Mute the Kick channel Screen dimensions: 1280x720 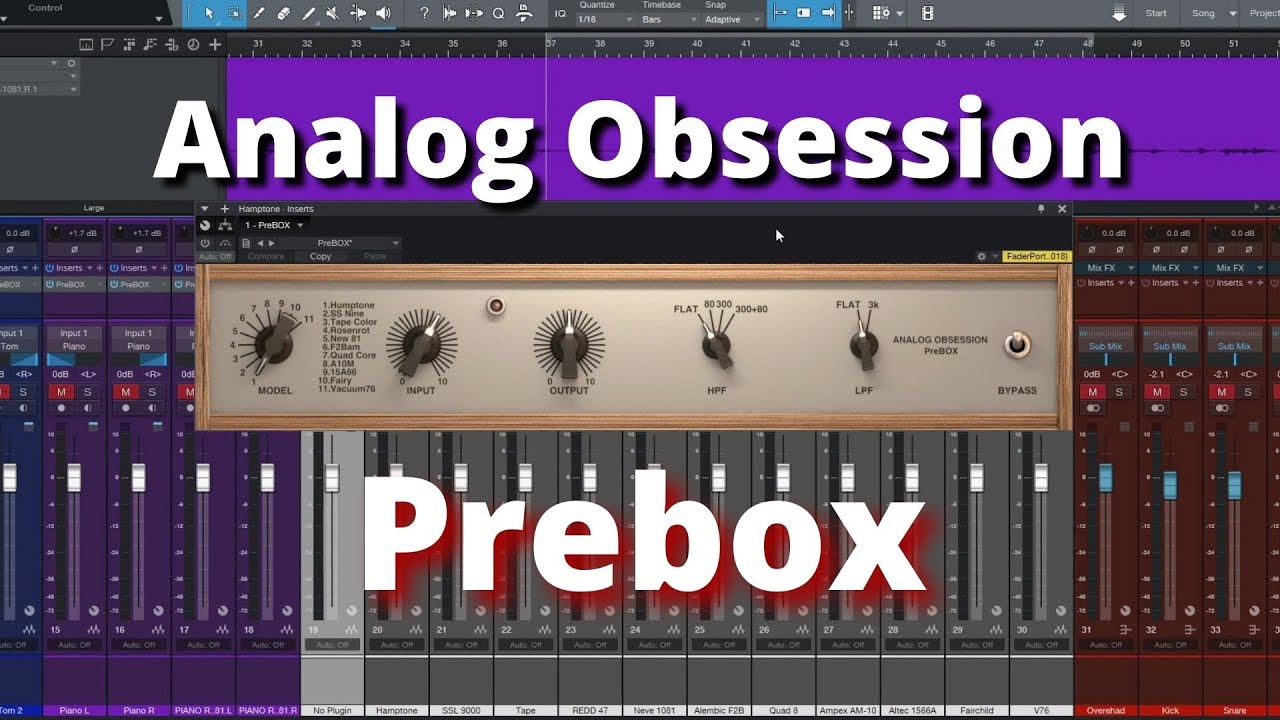coord(1157,392)
